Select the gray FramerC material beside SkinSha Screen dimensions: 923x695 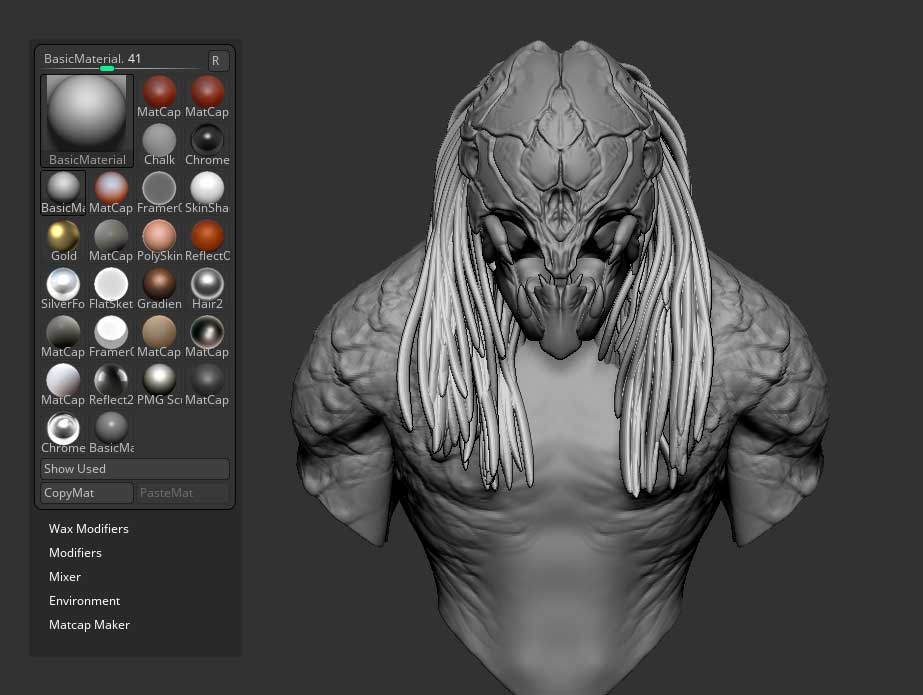(x=159, y=193)
